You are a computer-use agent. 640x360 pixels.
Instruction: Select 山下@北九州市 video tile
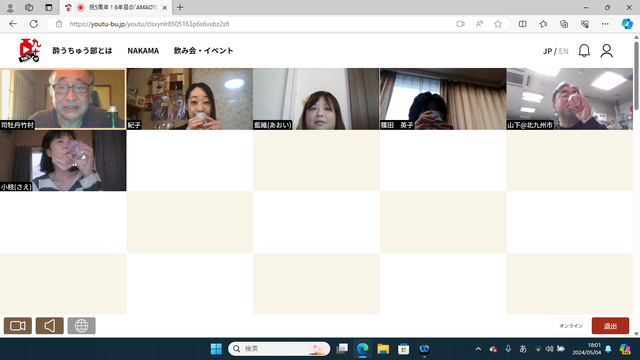(569, 99)
